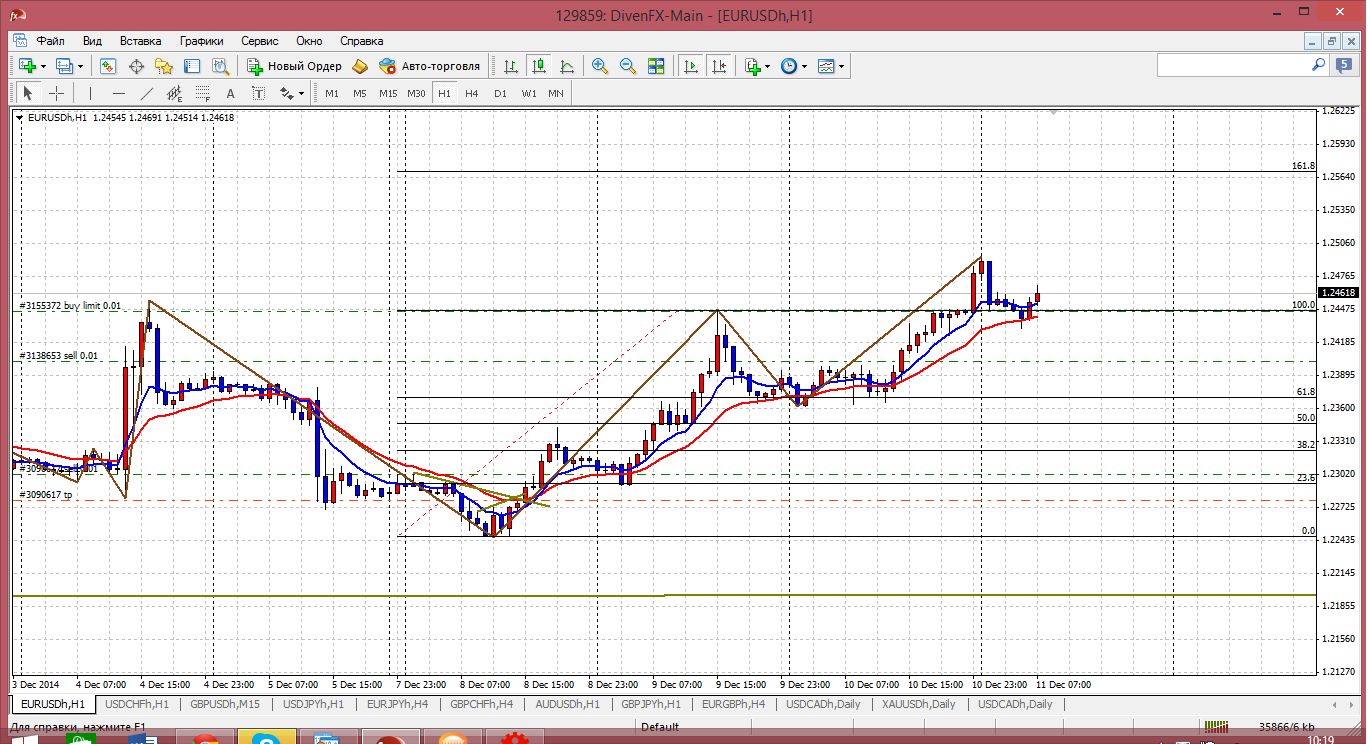Select the crosshair tool
Image resolution: width=1369 pixels, height=744 pixels.
[57, 93]
